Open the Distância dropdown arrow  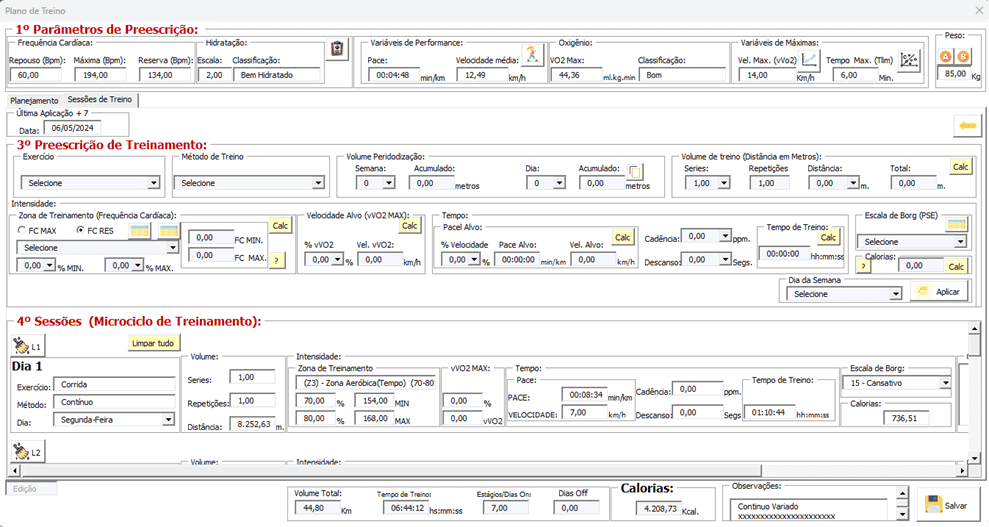(853, 183)
